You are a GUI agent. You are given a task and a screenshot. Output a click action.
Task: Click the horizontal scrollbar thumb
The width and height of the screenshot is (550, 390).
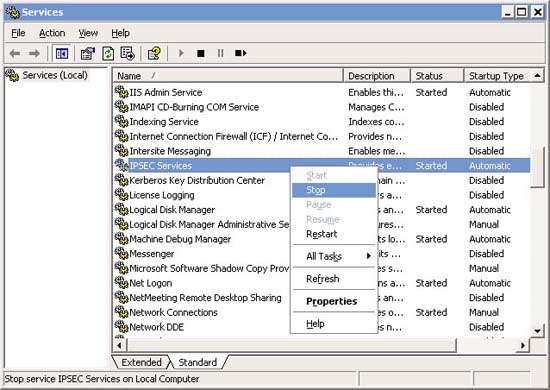[291, 345]
